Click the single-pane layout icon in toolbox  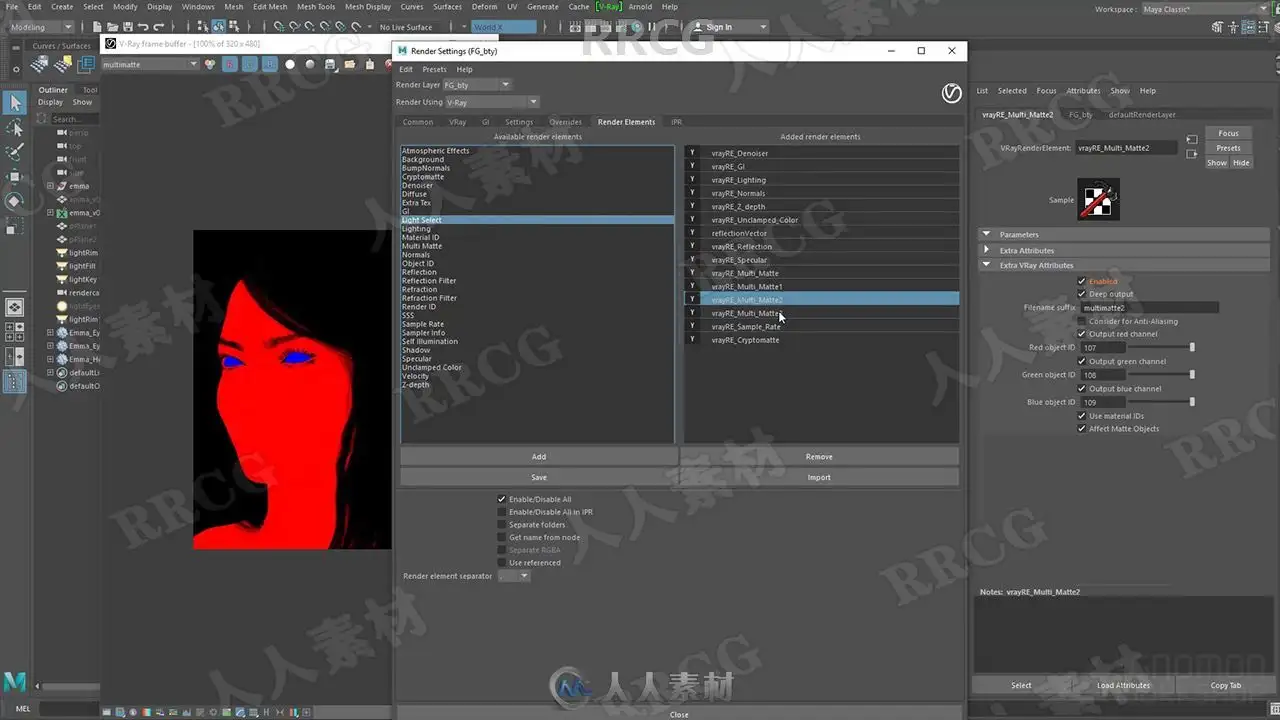click(x=15, y=307)
